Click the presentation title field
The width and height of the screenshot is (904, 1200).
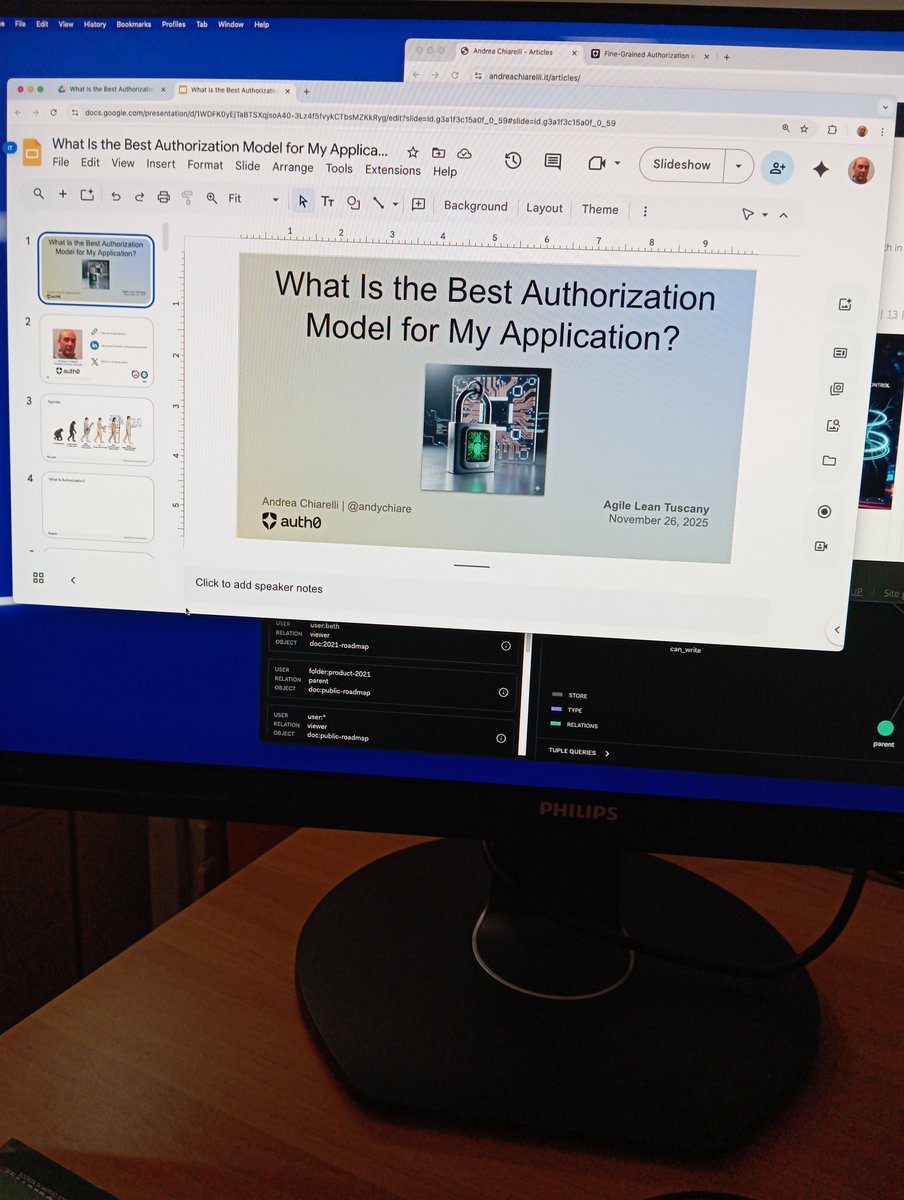(220, 147)
